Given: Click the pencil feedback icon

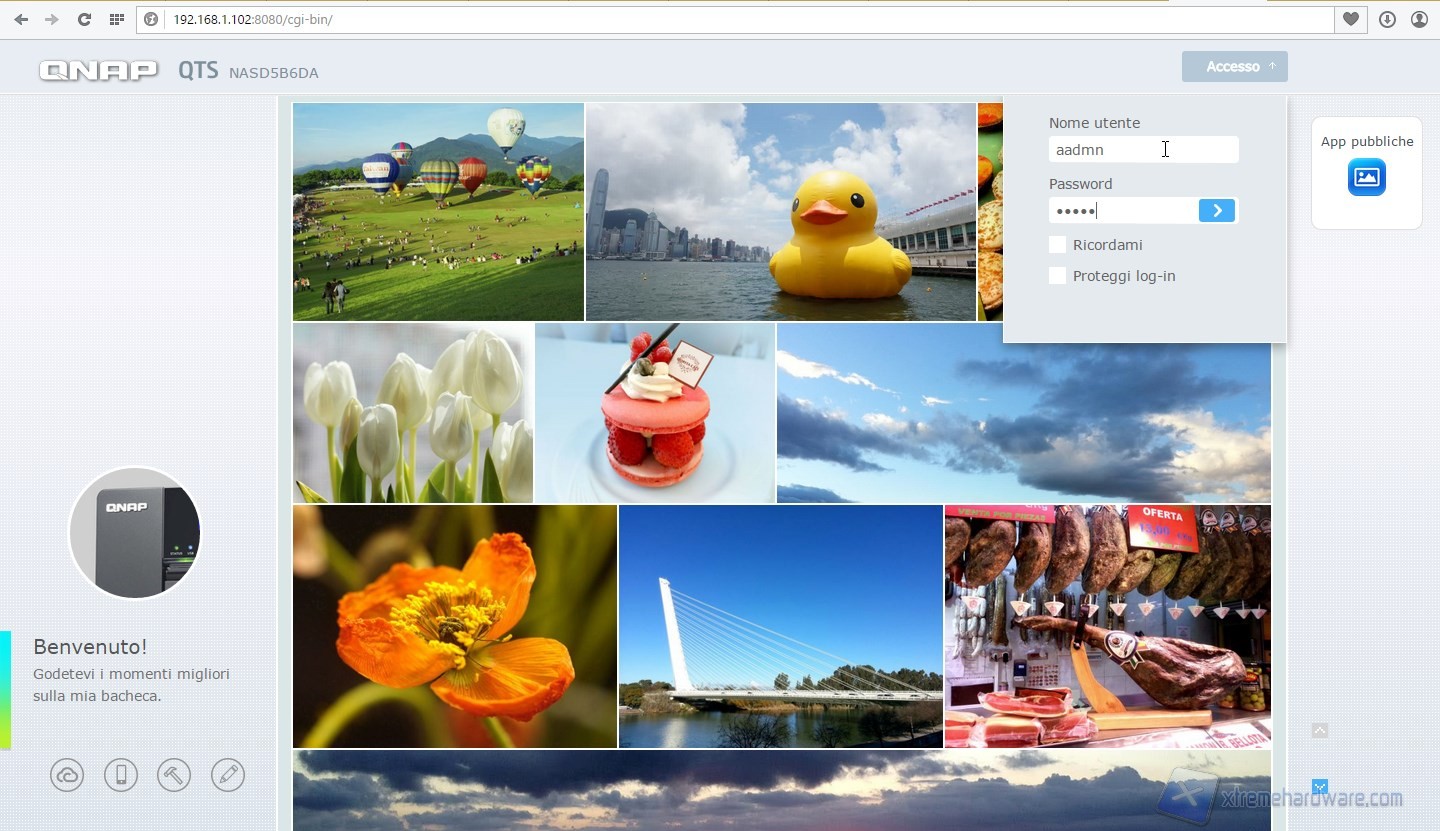Looking at the screenshot, I should click(228, 775).
